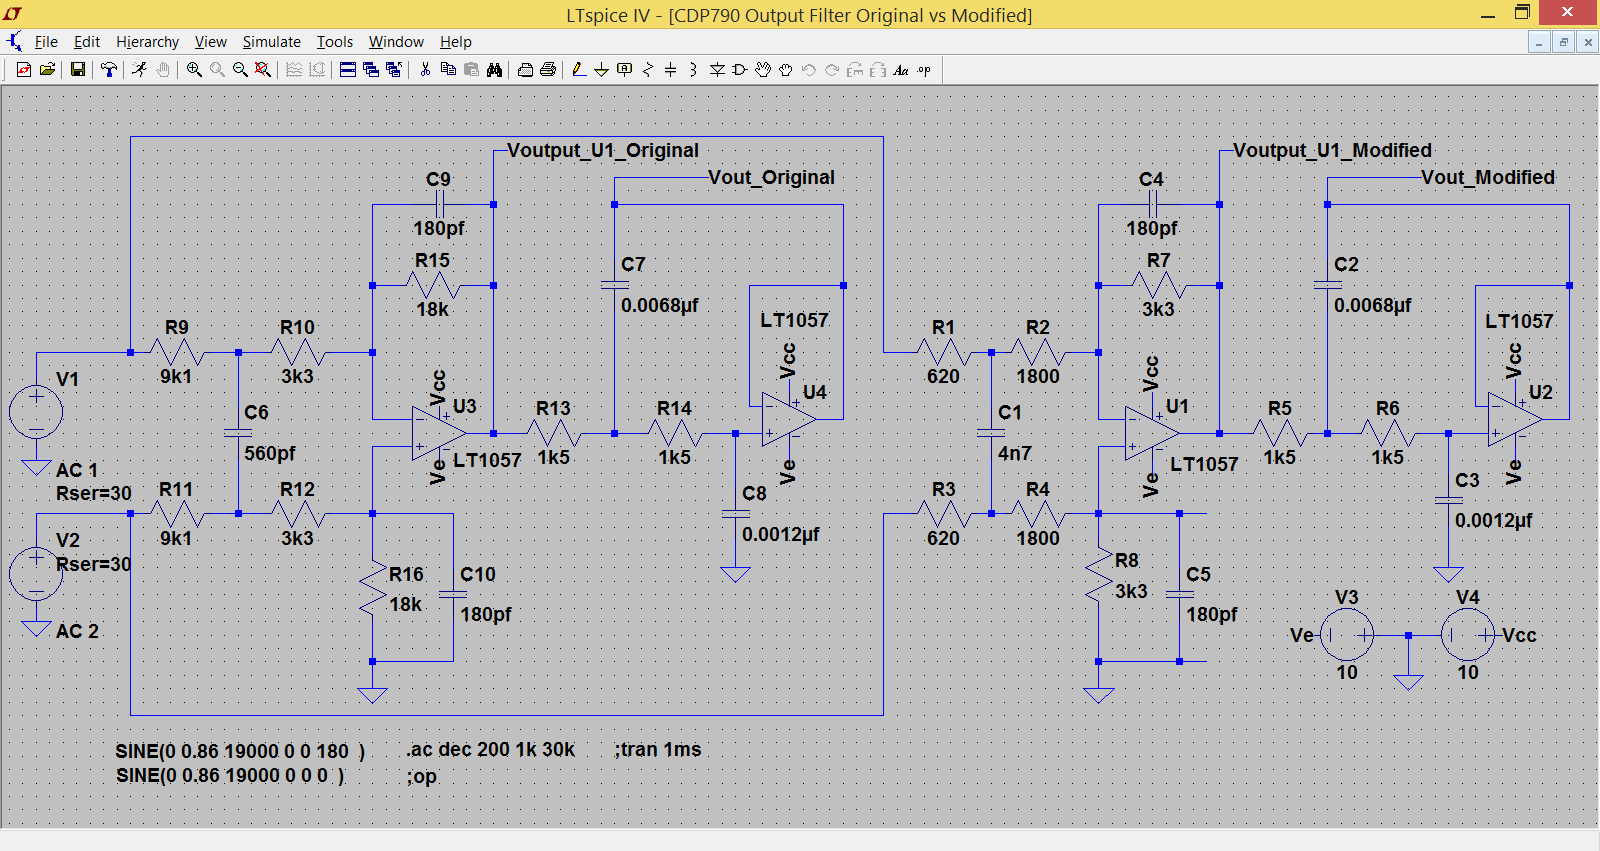This screenshot has height=851, width=1600.
Task: Click the Zoom In magnifier icon
Action: point(194,70)
